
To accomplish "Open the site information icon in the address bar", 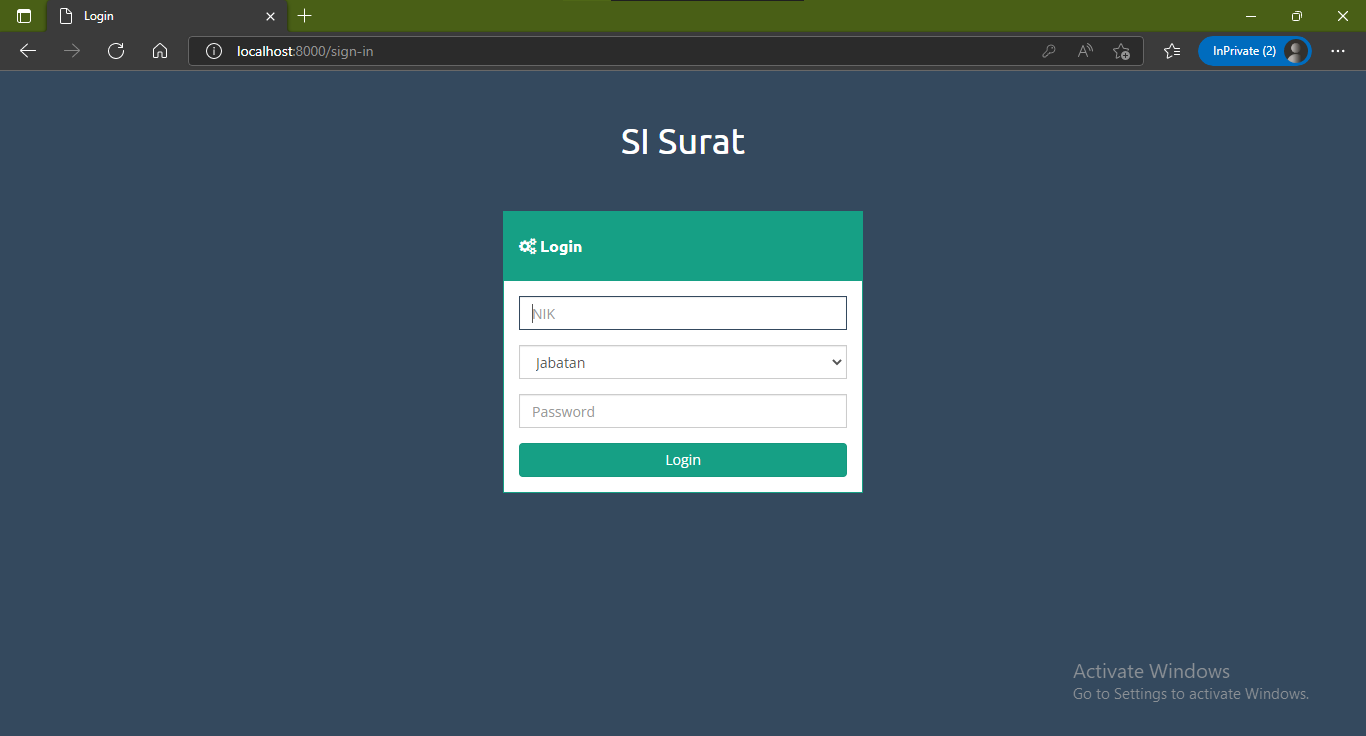I will pyautogui.click(x=213, y=51).
